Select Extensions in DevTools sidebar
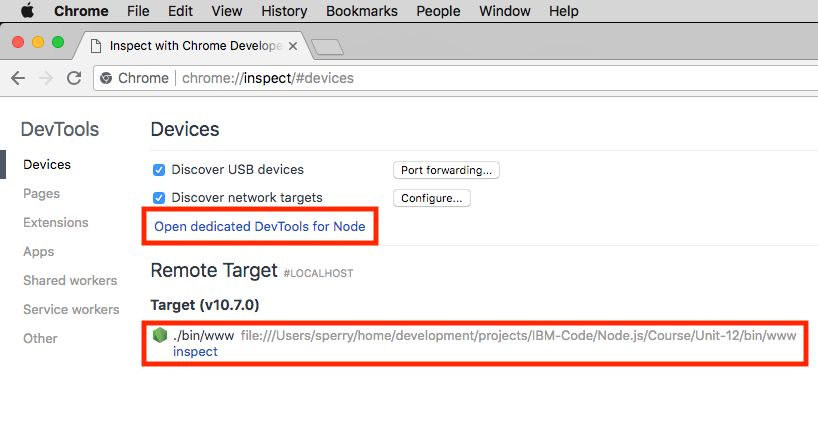 (56, 223)
